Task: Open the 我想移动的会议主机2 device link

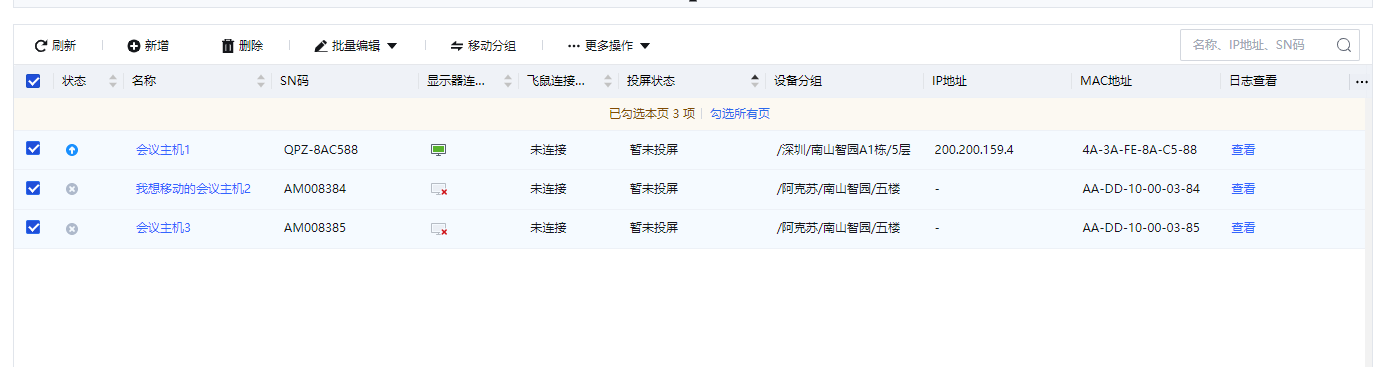Action: pyautogui.click(x=193, y=189)
